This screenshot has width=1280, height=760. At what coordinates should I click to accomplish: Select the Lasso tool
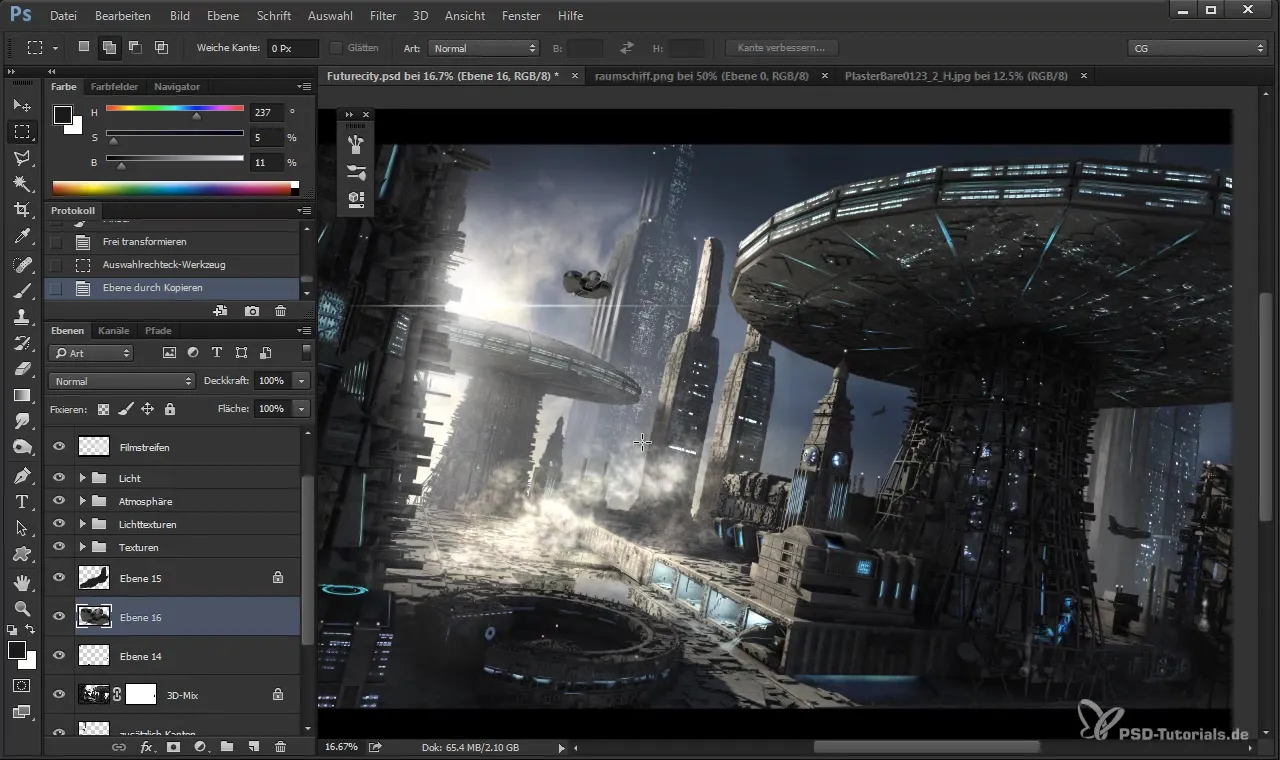(x=22, y=158)
